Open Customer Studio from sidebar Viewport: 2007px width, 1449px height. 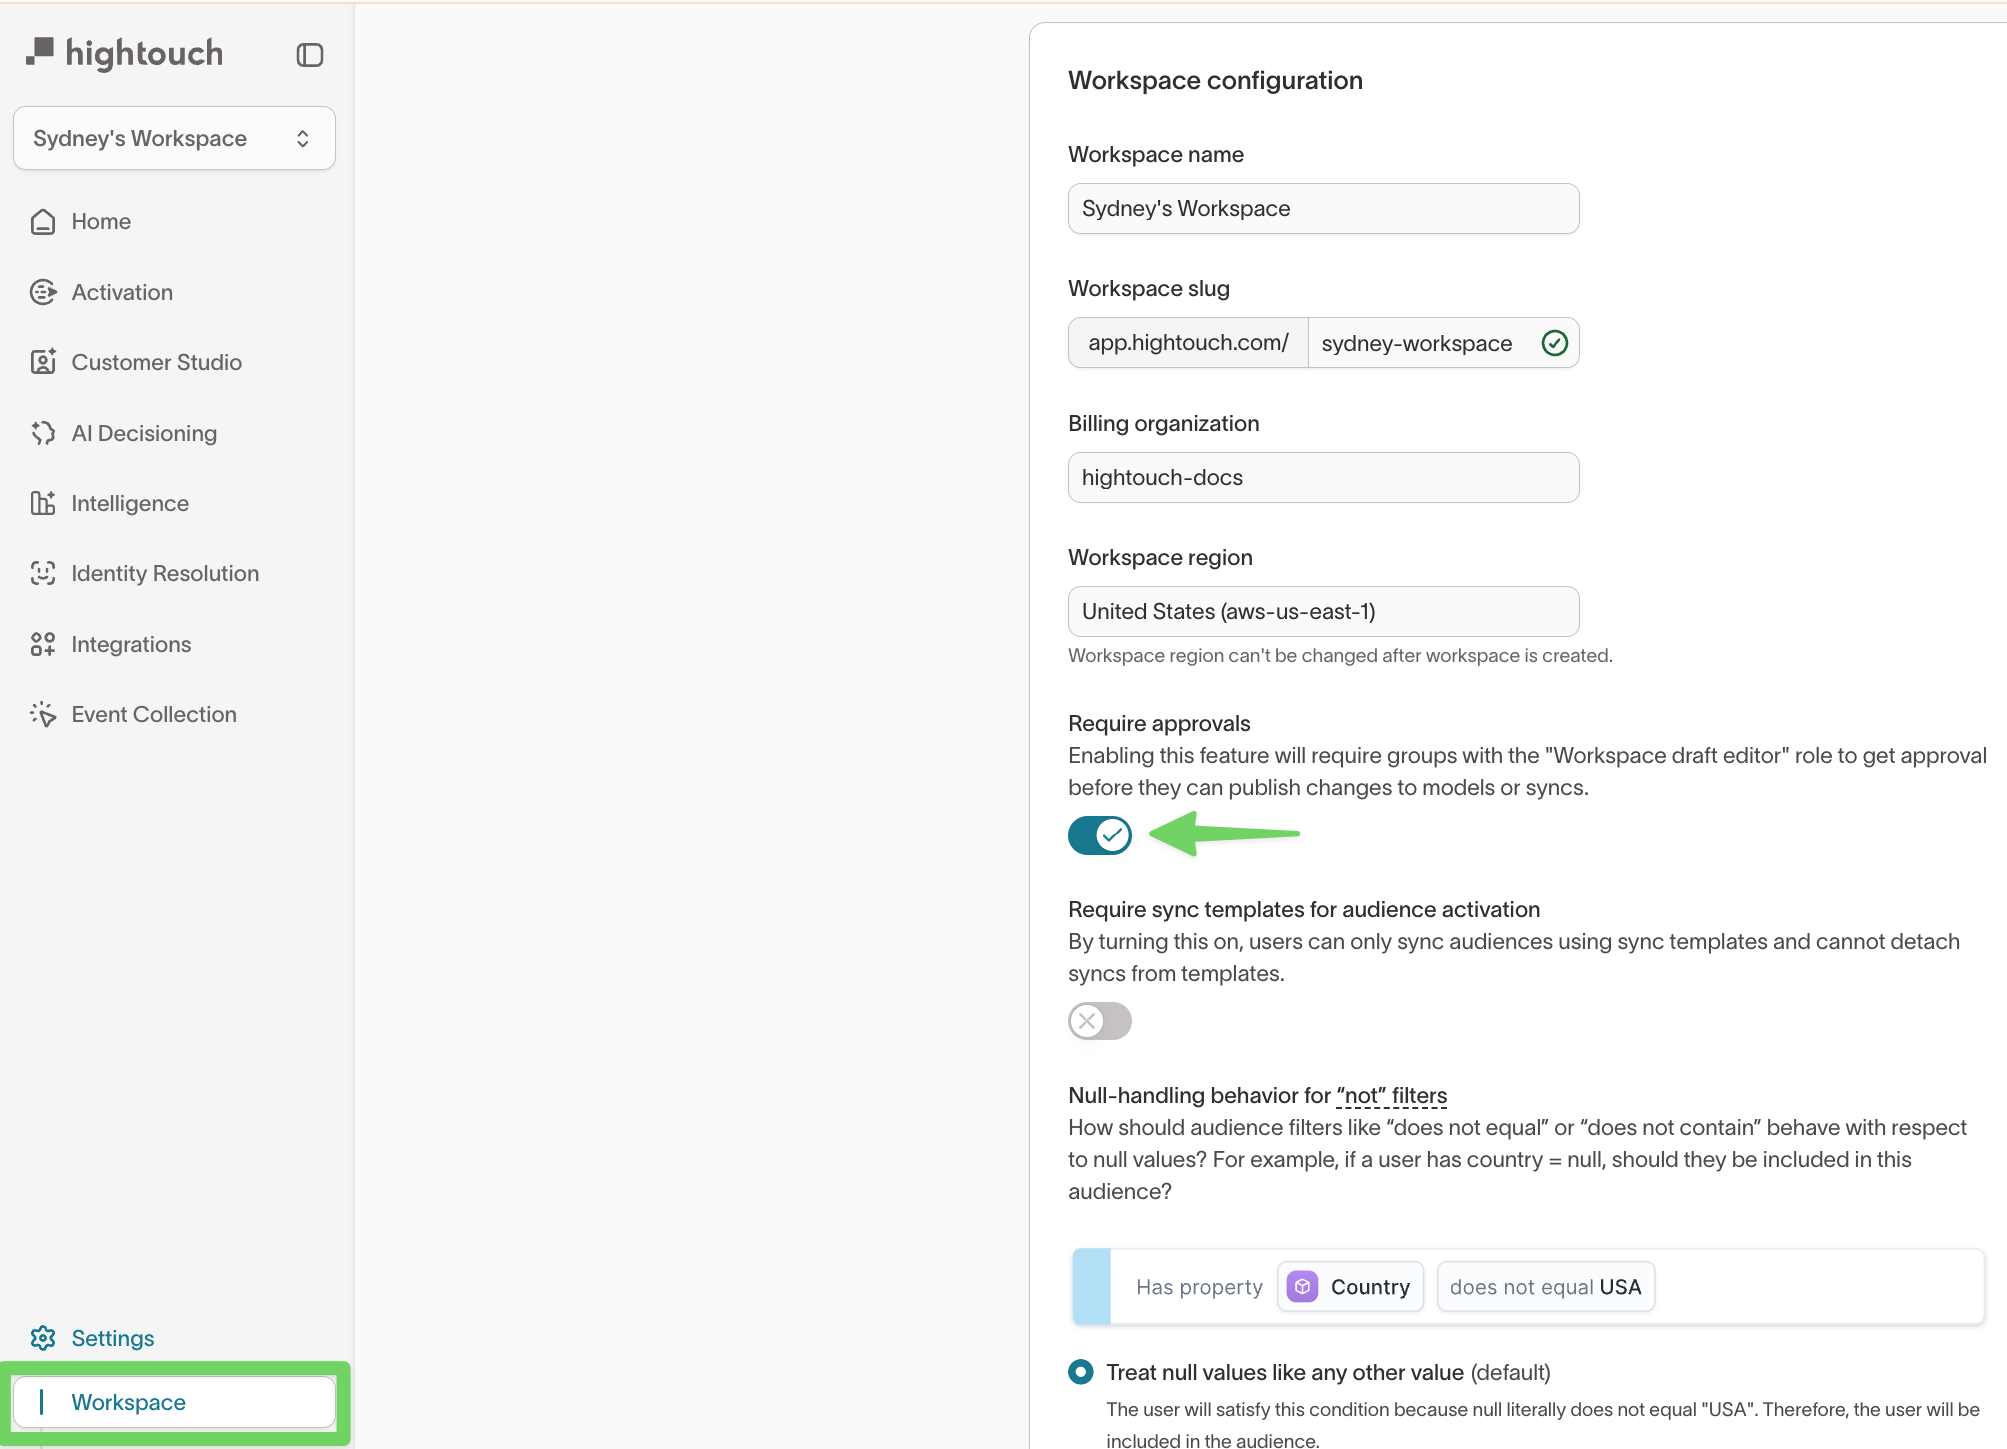tap(156, 362)
